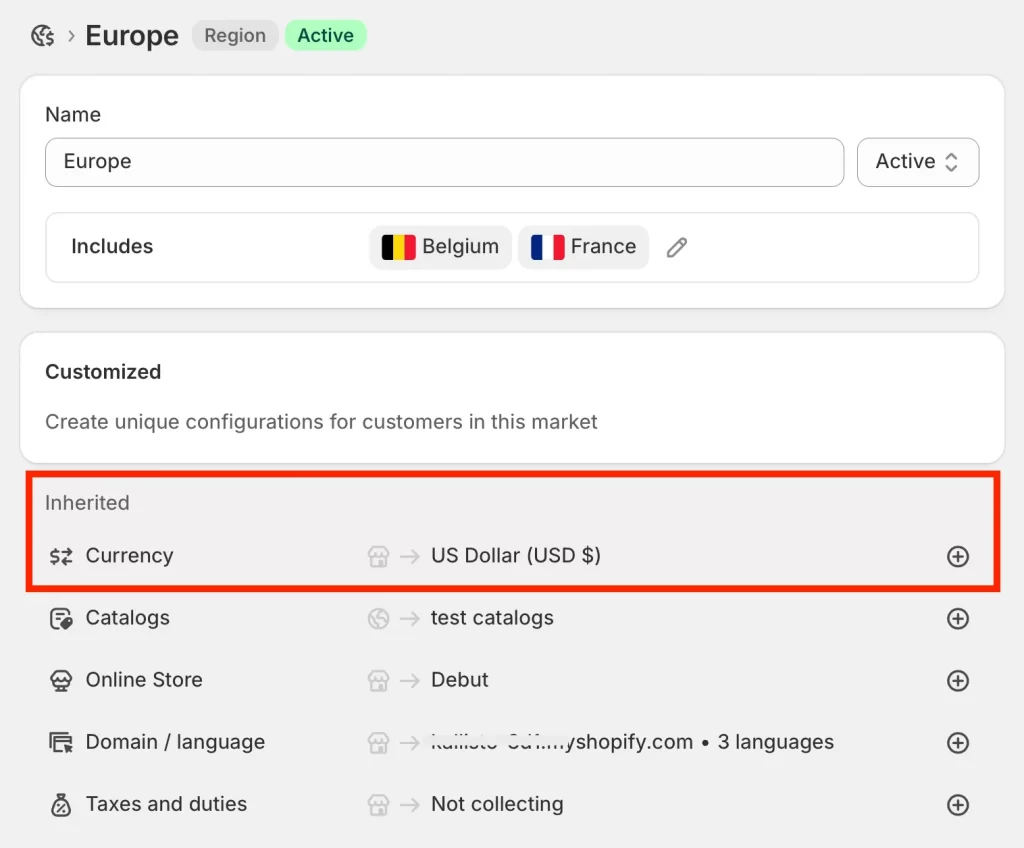Viewport: 1024px width, 848px height.
Task: Open the US Dollar (USD $) currency setting
Action: (515, 556)
